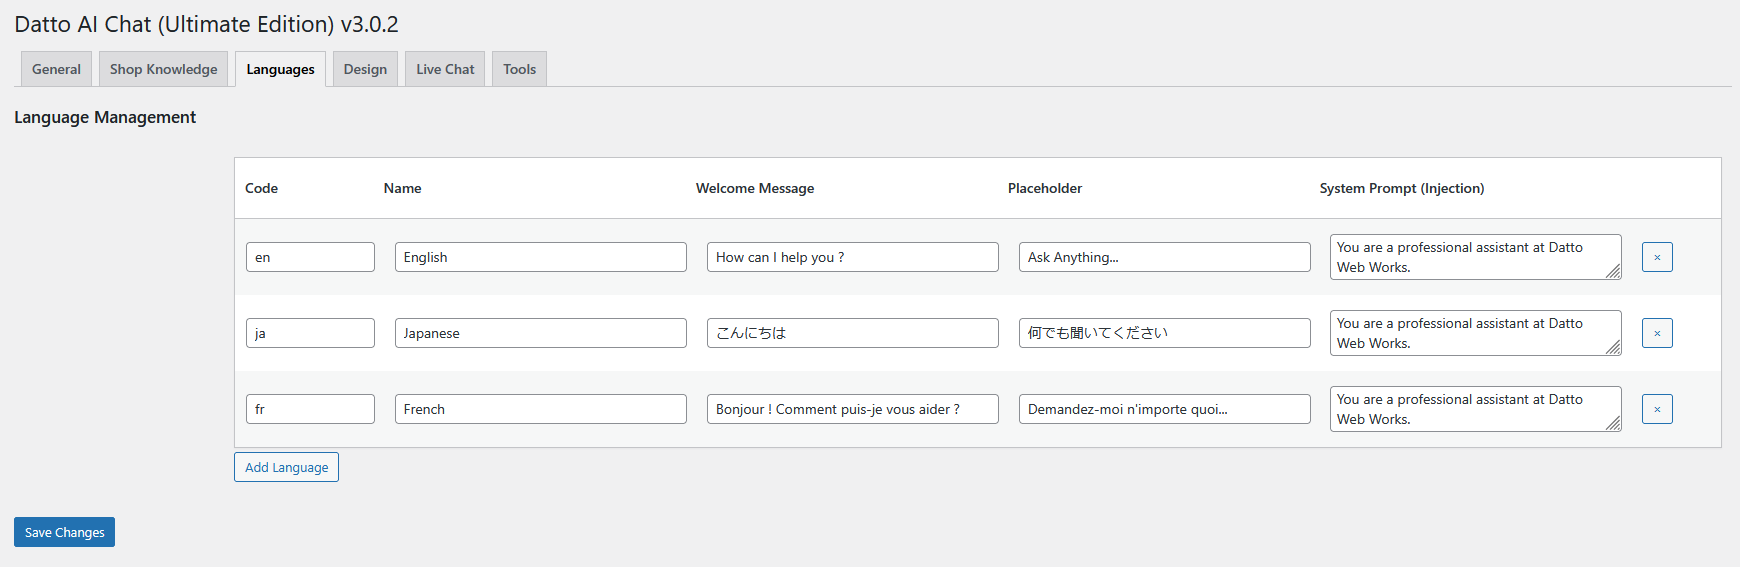Remove the Japanese language row

[x=1656, y=333]
